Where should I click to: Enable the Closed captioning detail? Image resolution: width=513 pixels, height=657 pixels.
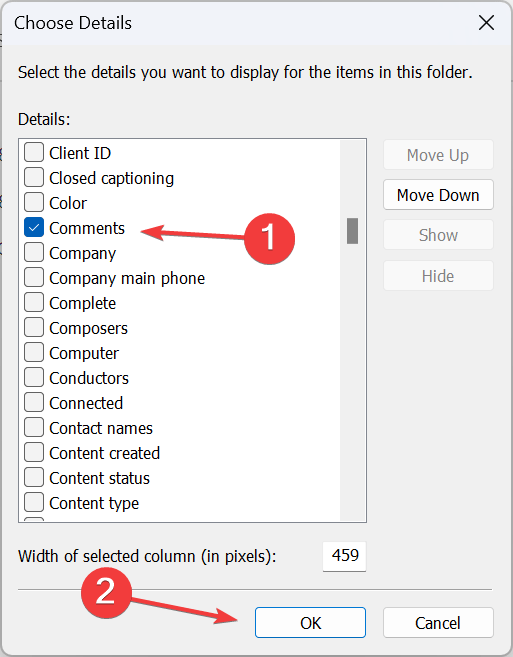tap(34, 177)
